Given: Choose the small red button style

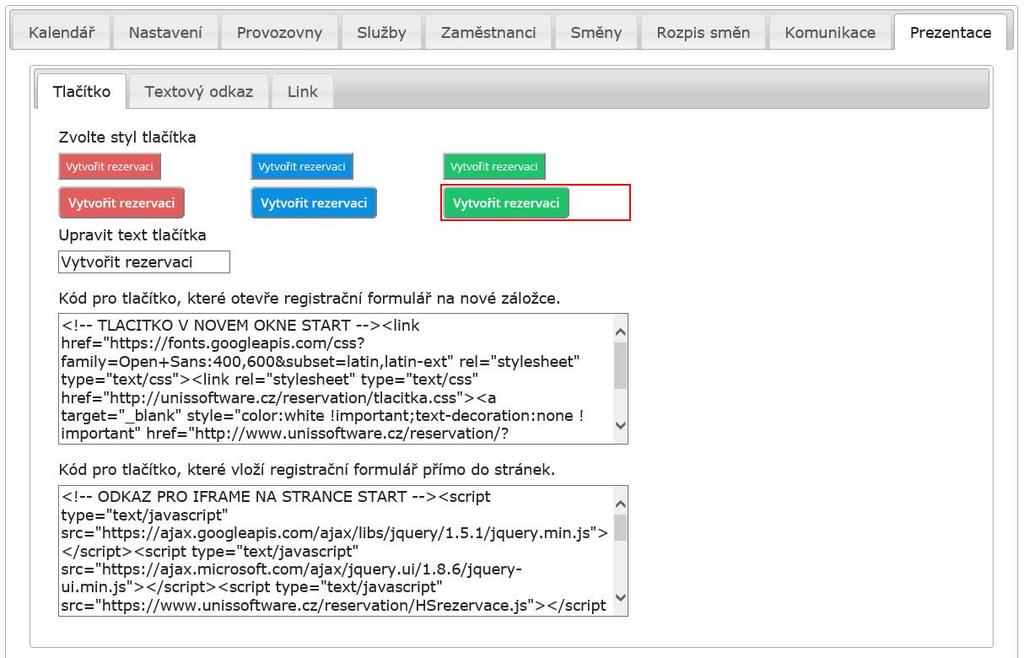Looking at the screenshot, I should [x=110, y=166].
